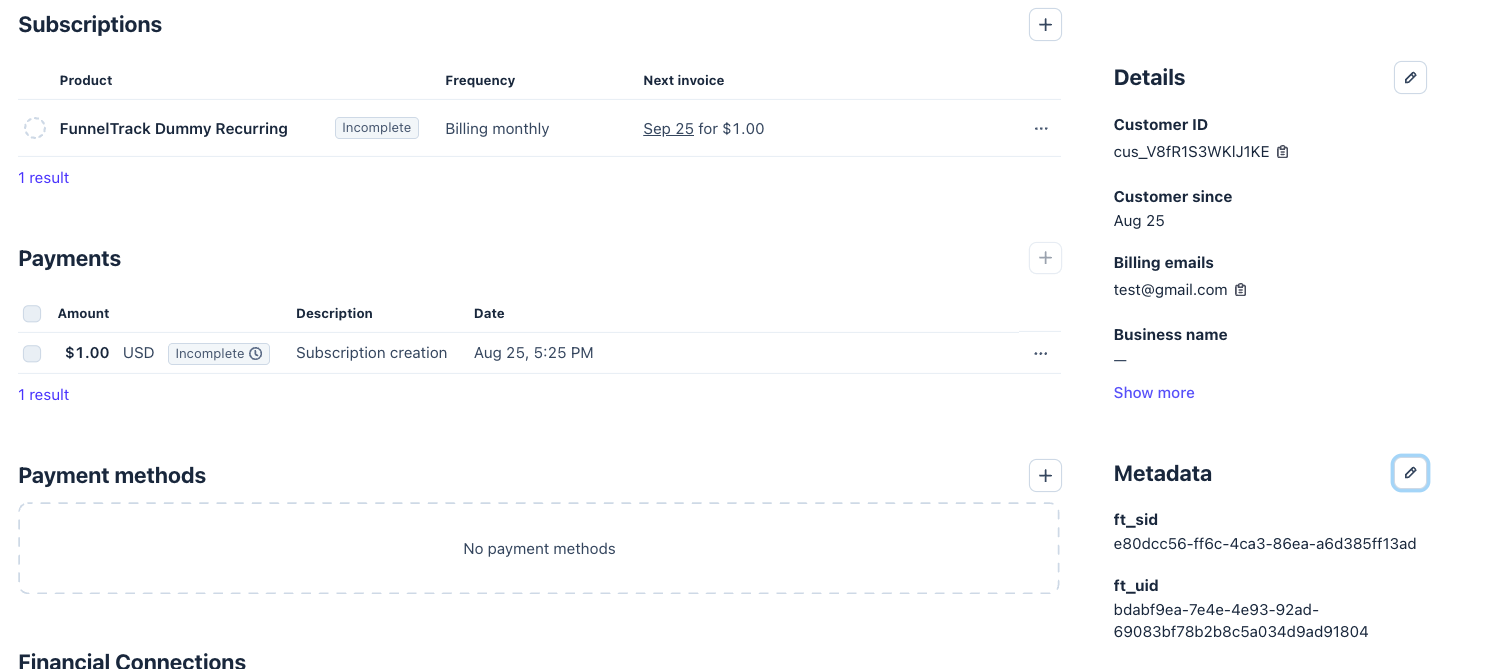Open more options for FunnelTrack subscription row
The image size is (1507, 669).
click(1041, 128)
